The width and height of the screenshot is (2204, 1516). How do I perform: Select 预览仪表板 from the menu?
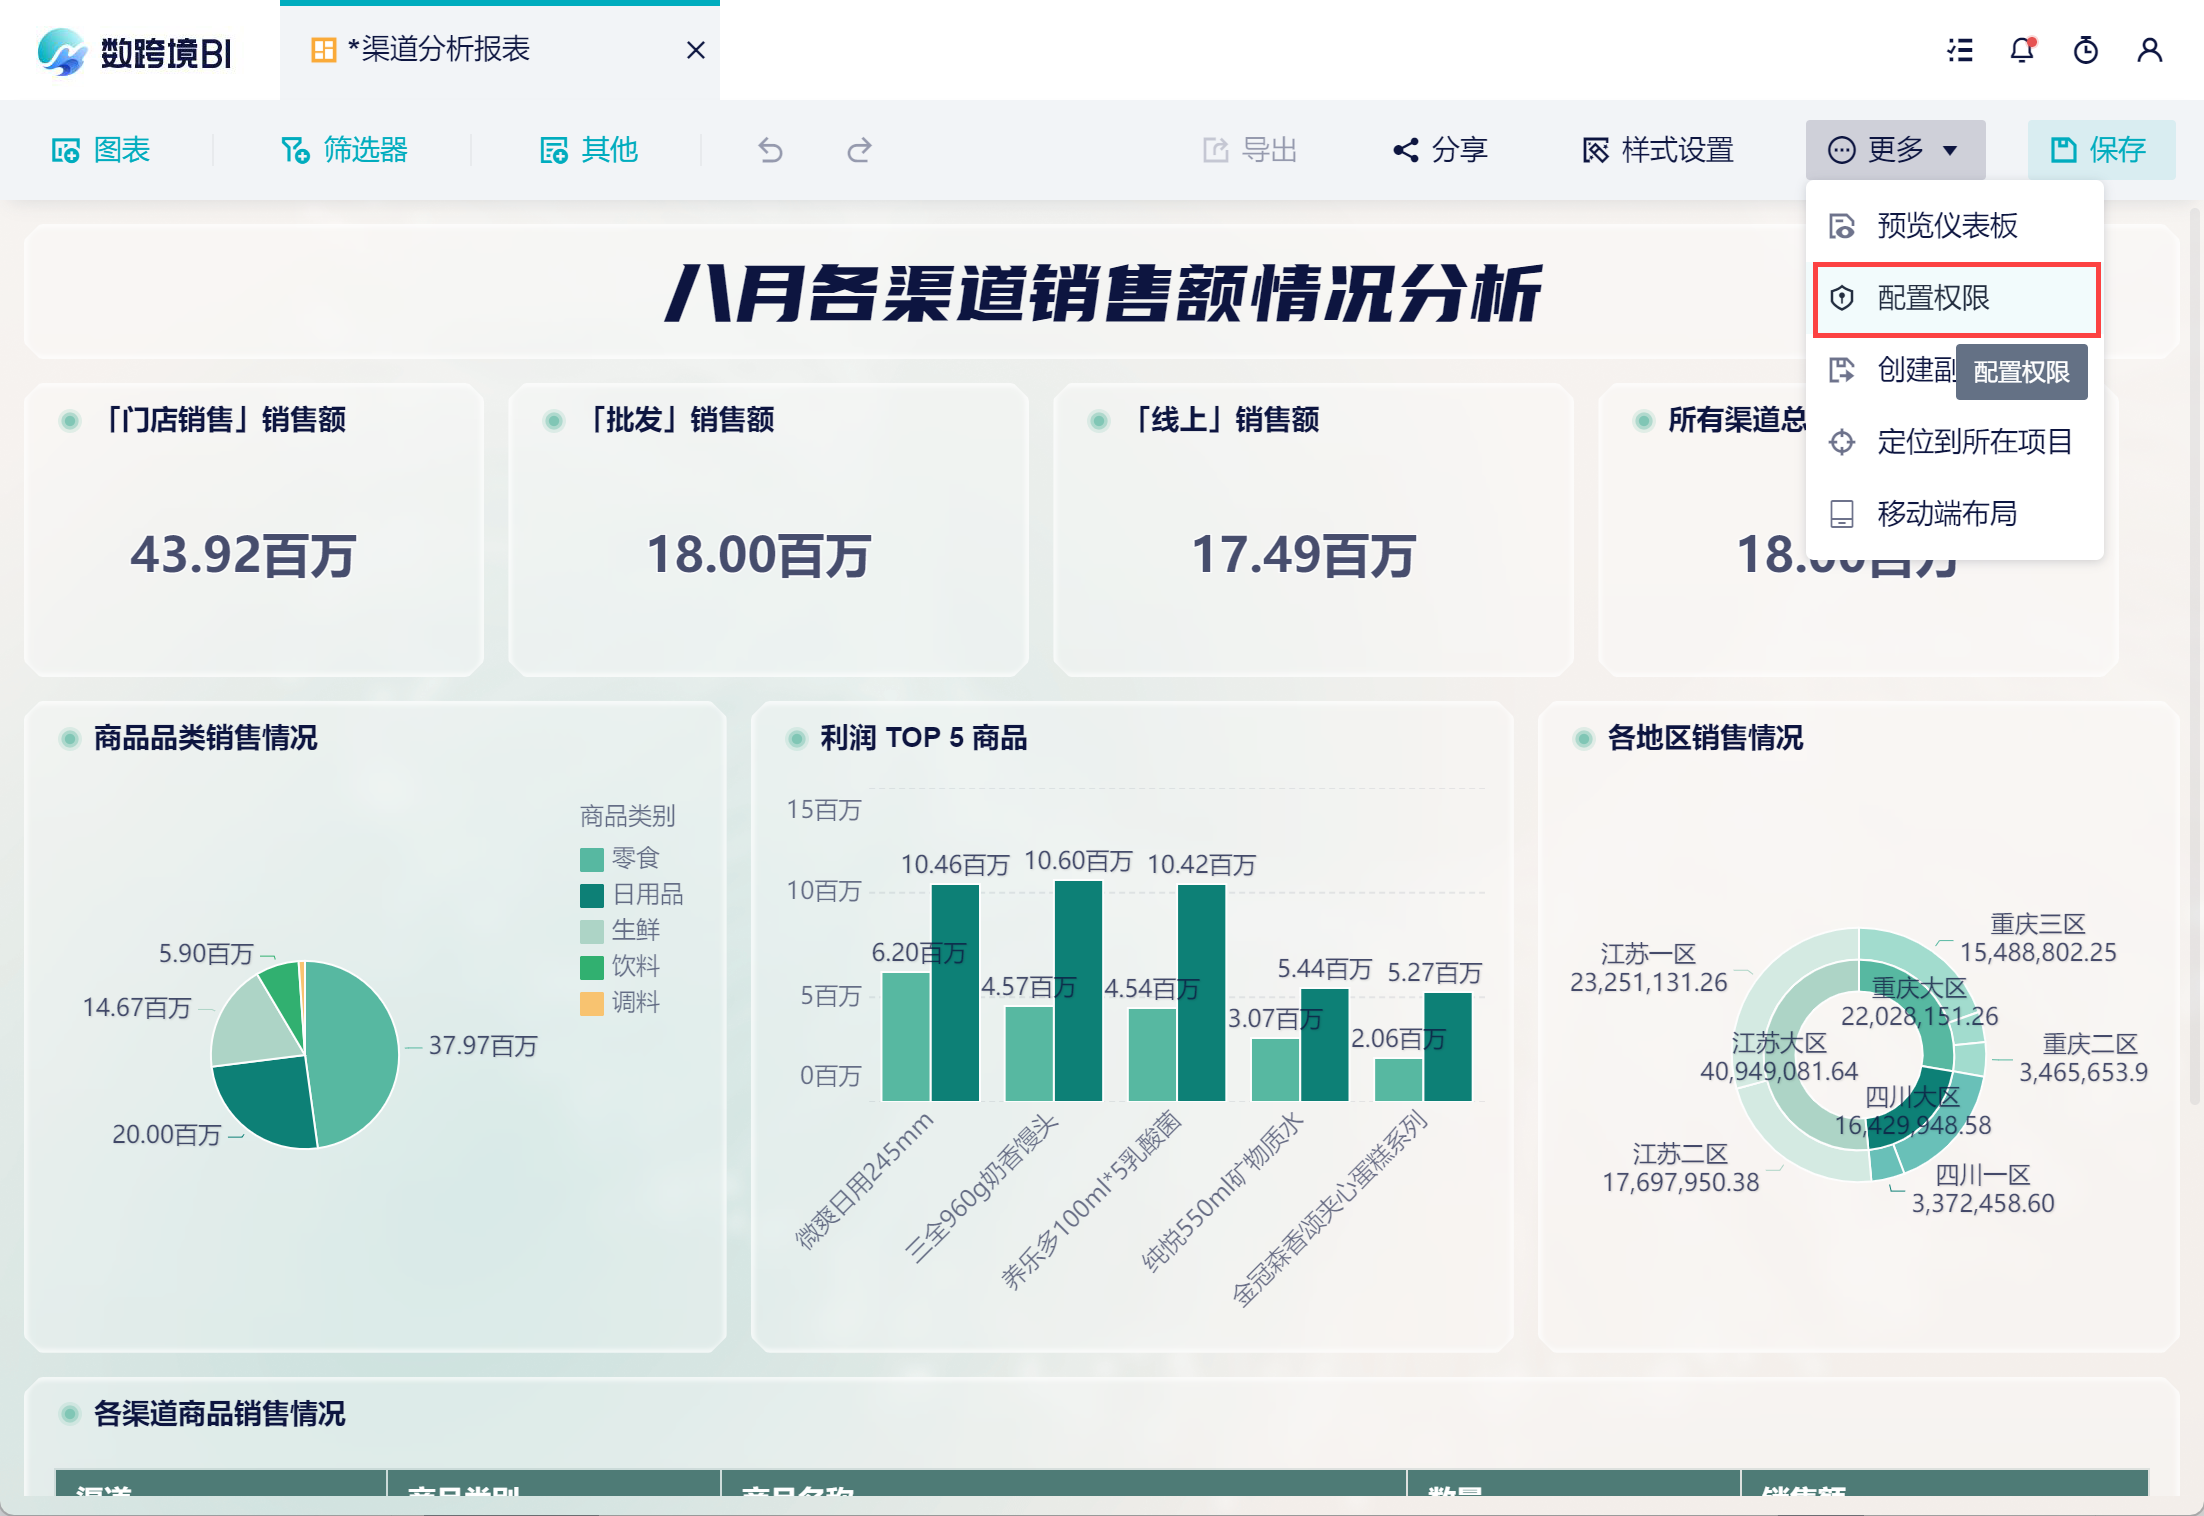[1946, 226]
